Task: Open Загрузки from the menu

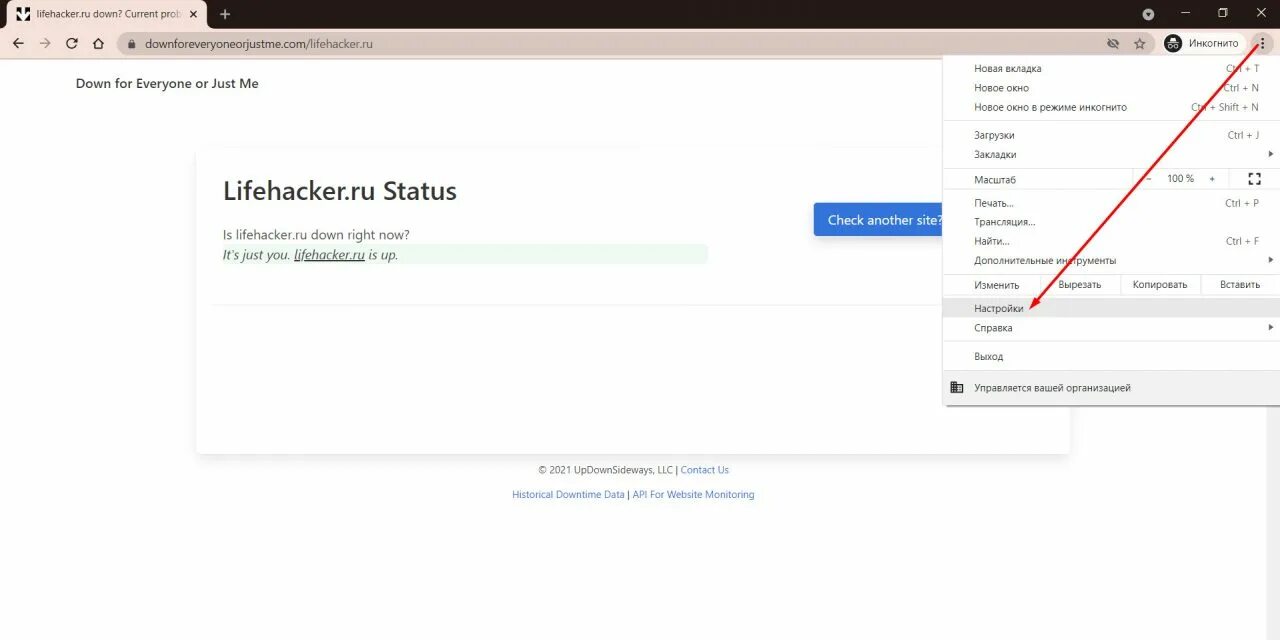Action: point(1111,135)
